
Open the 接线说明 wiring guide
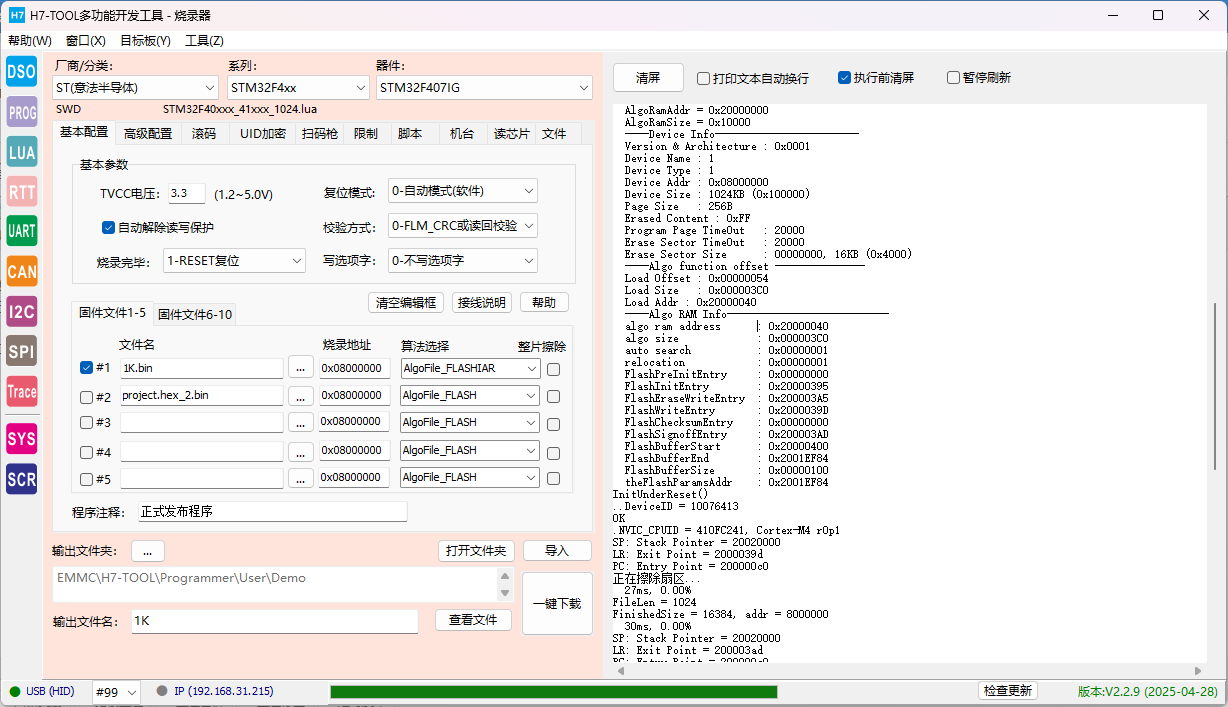481,302
